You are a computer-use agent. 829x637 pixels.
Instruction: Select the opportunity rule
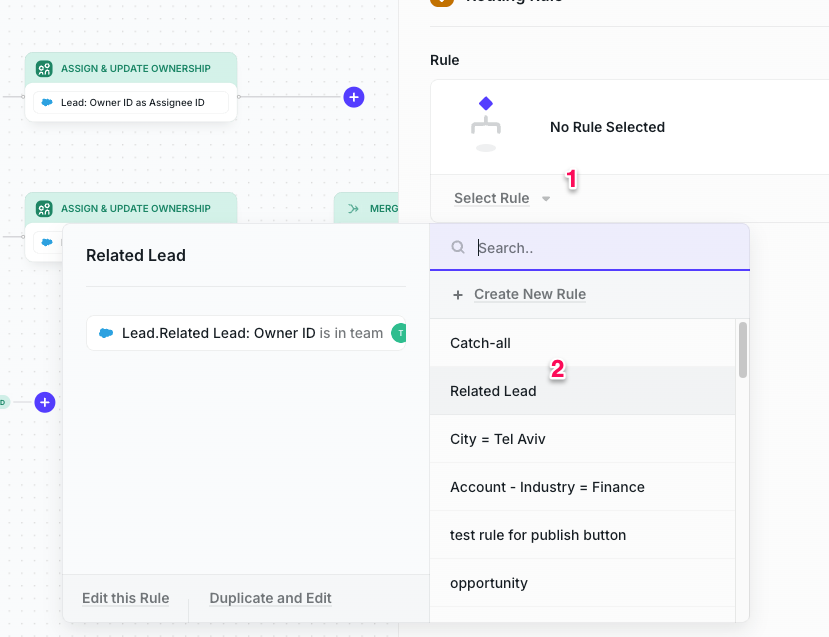pyautogui.click(x=582, y=583)
